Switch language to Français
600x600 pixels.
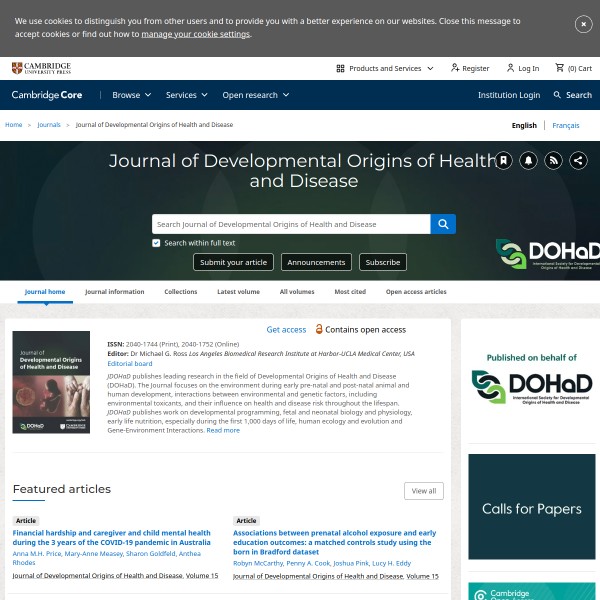pos(565,125)
